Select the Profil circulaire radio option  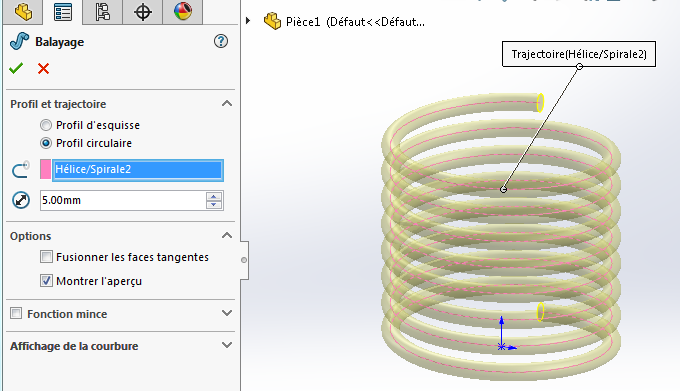pos(46,143)
